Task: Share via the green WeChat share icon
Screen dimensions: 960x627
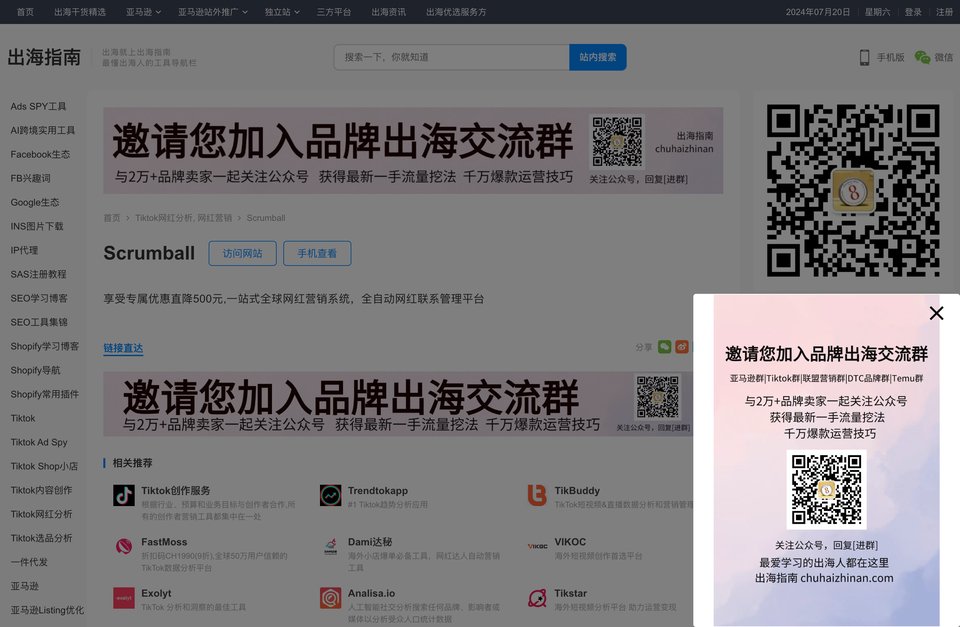Action: pos(664,347)
